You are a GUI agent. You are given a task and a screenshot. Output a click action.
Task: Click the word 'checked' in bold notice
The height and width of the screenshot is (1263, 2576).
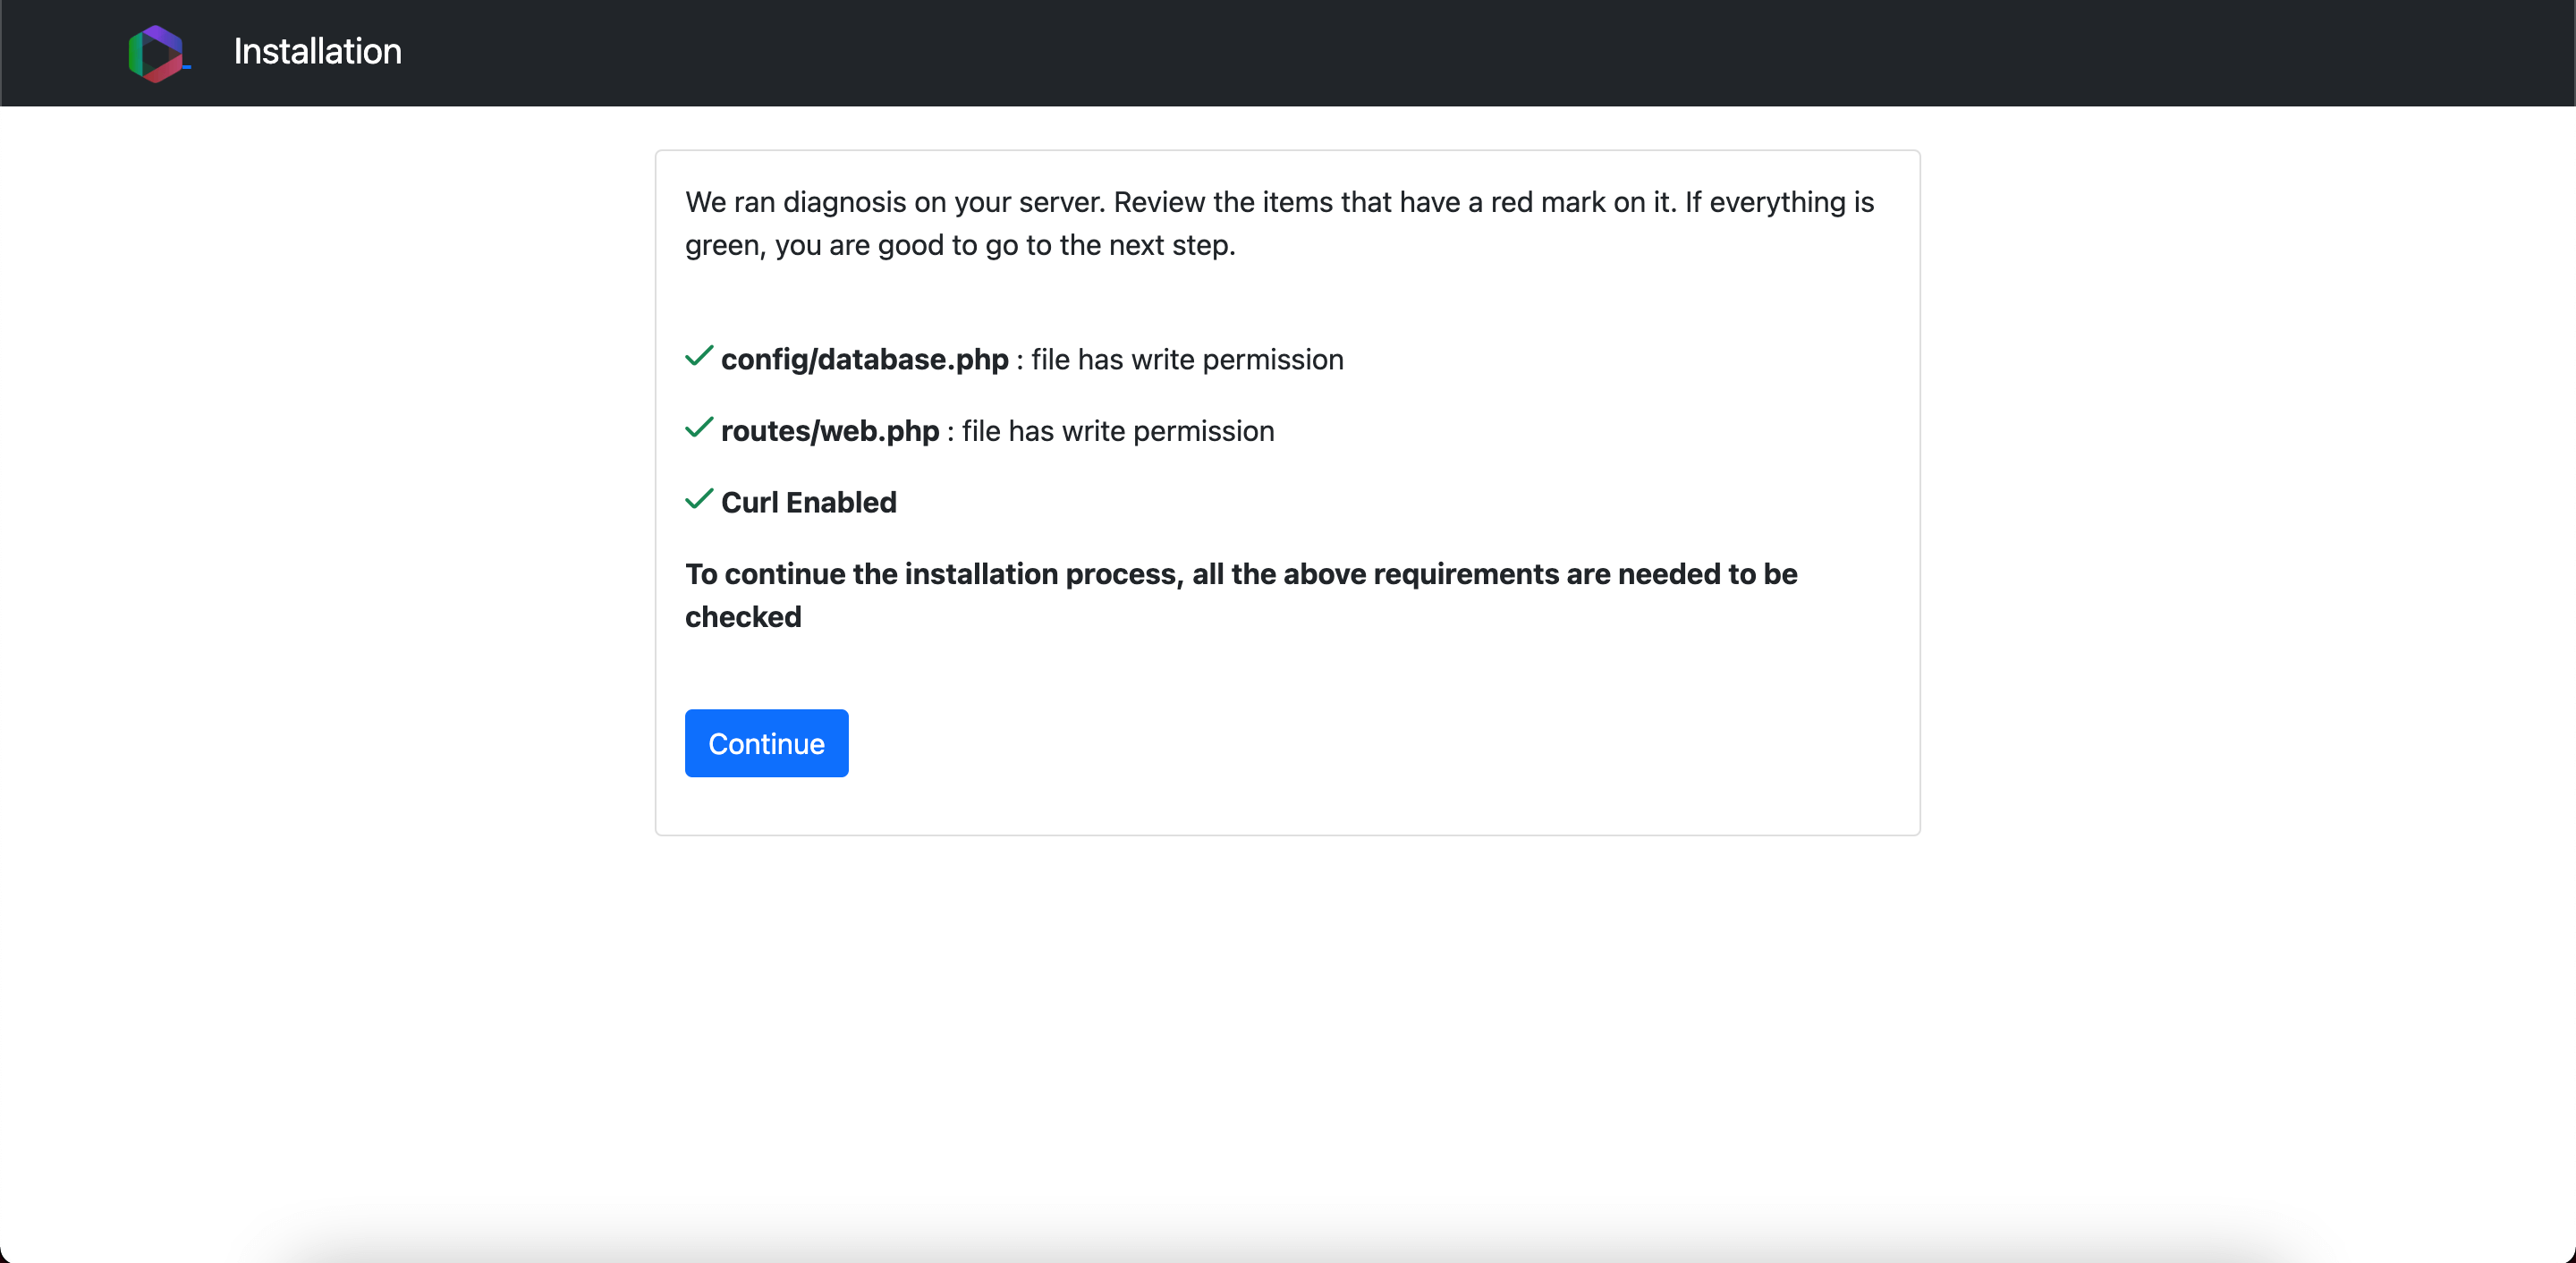[x=742, y=617]
